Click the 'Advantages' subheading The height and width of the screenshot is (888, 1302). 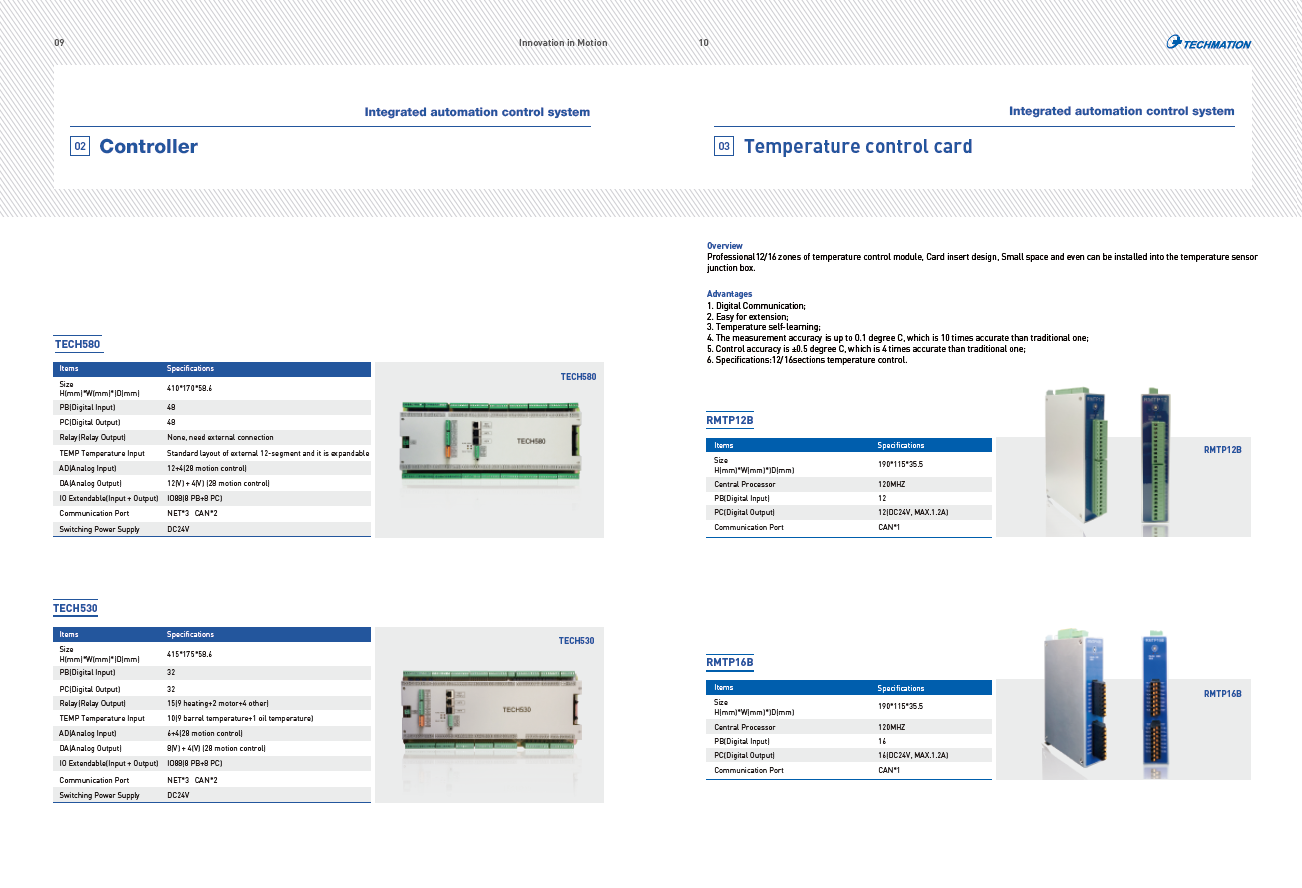tap(730, 294)
